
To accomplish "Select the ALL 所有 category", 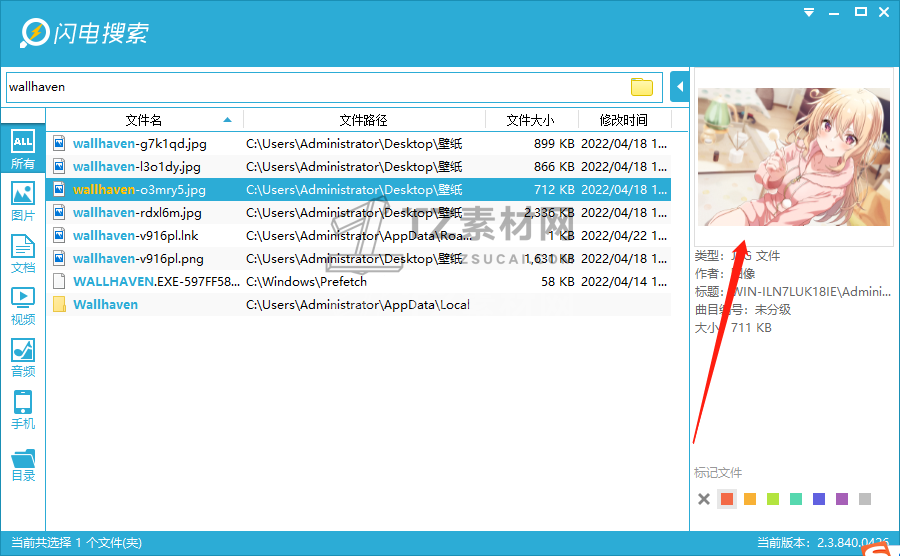I will click(x=23, y=149).
